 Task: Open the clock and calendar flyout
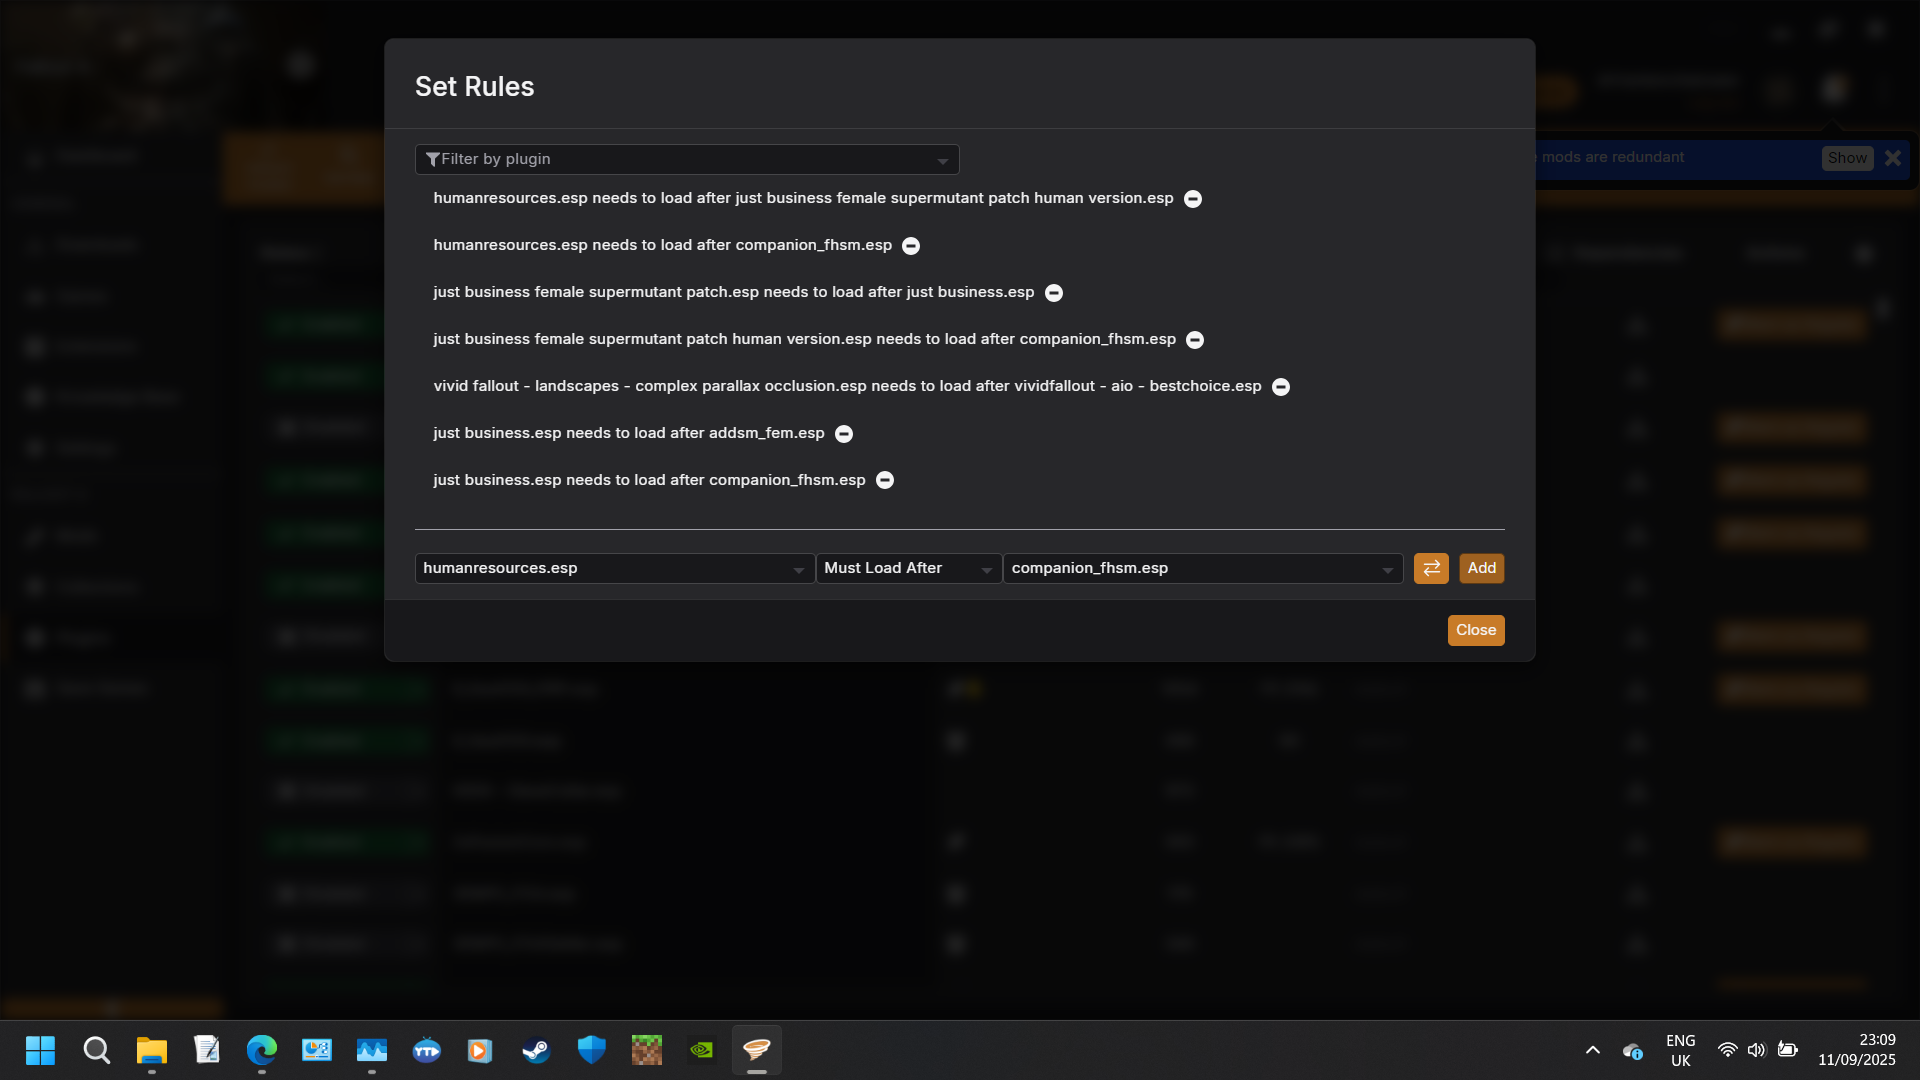click(1857, 1050)
